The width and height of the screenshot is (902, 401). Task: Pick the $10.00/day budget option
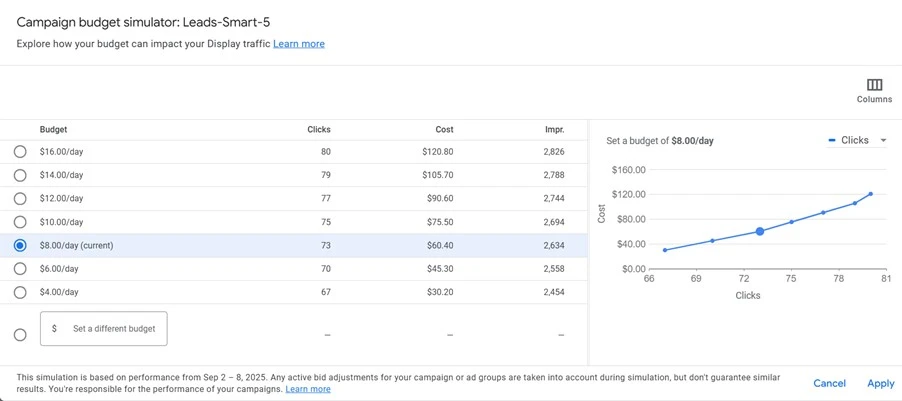click(x=20, y=222)
